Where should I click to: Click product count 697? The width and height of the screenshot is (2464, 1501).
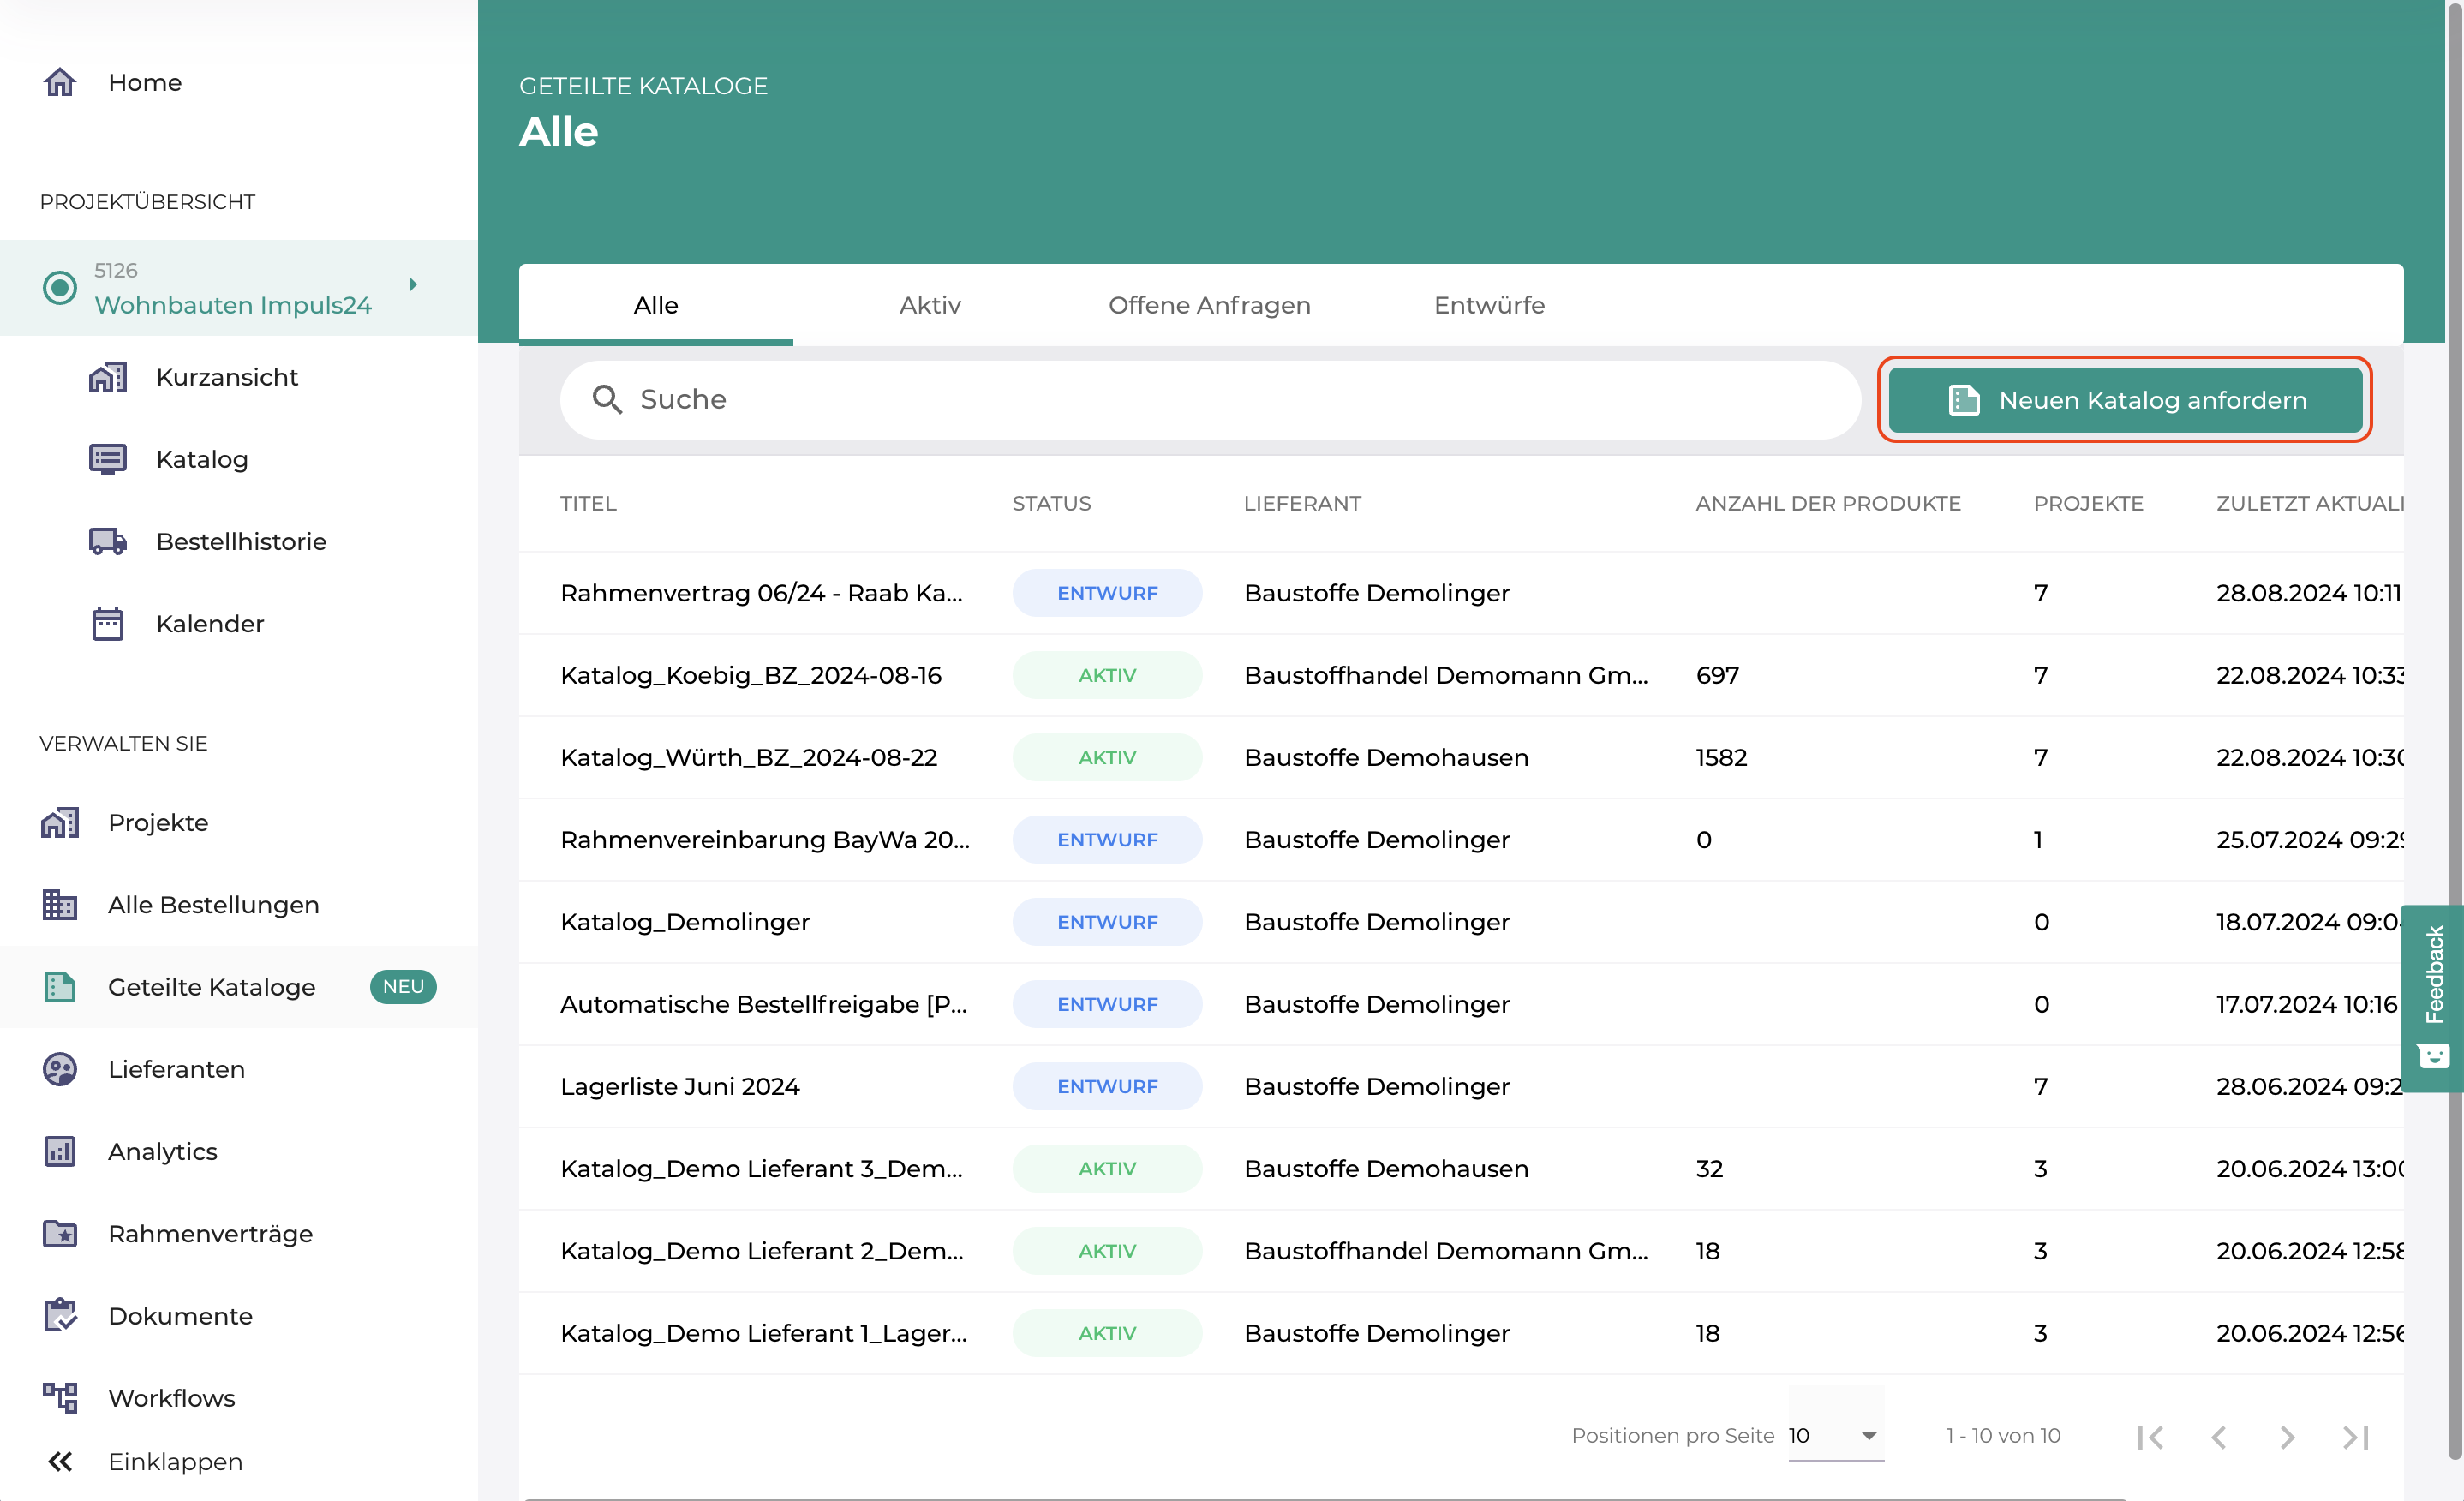click(x=1717, y=675)
